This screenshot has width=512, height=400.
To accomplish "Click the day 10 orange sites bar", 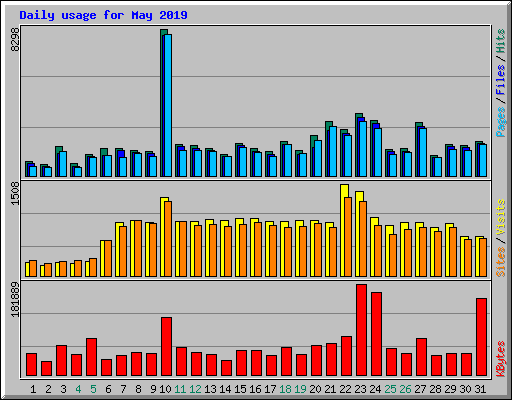I will (x=168, y=239).
